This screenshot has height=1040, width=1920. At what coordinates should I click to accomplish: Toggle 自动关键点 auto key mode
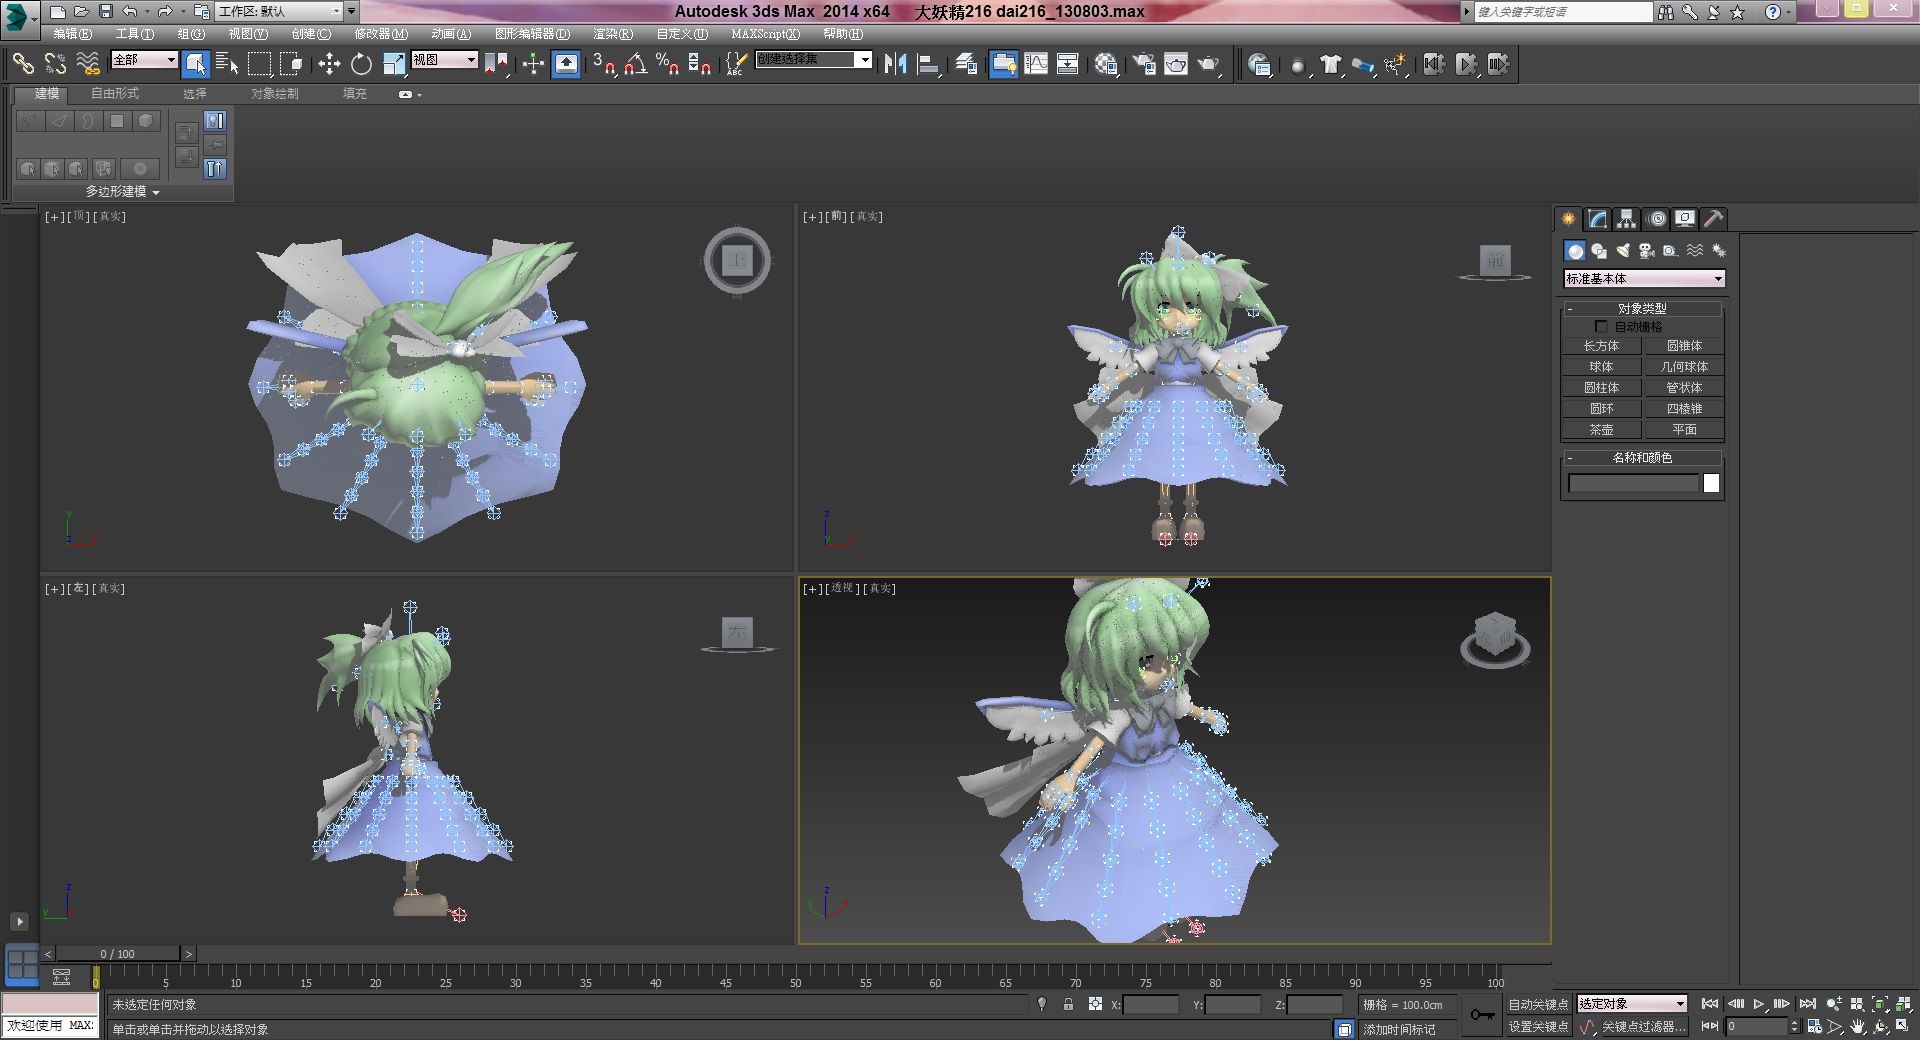[1538, 1005]
